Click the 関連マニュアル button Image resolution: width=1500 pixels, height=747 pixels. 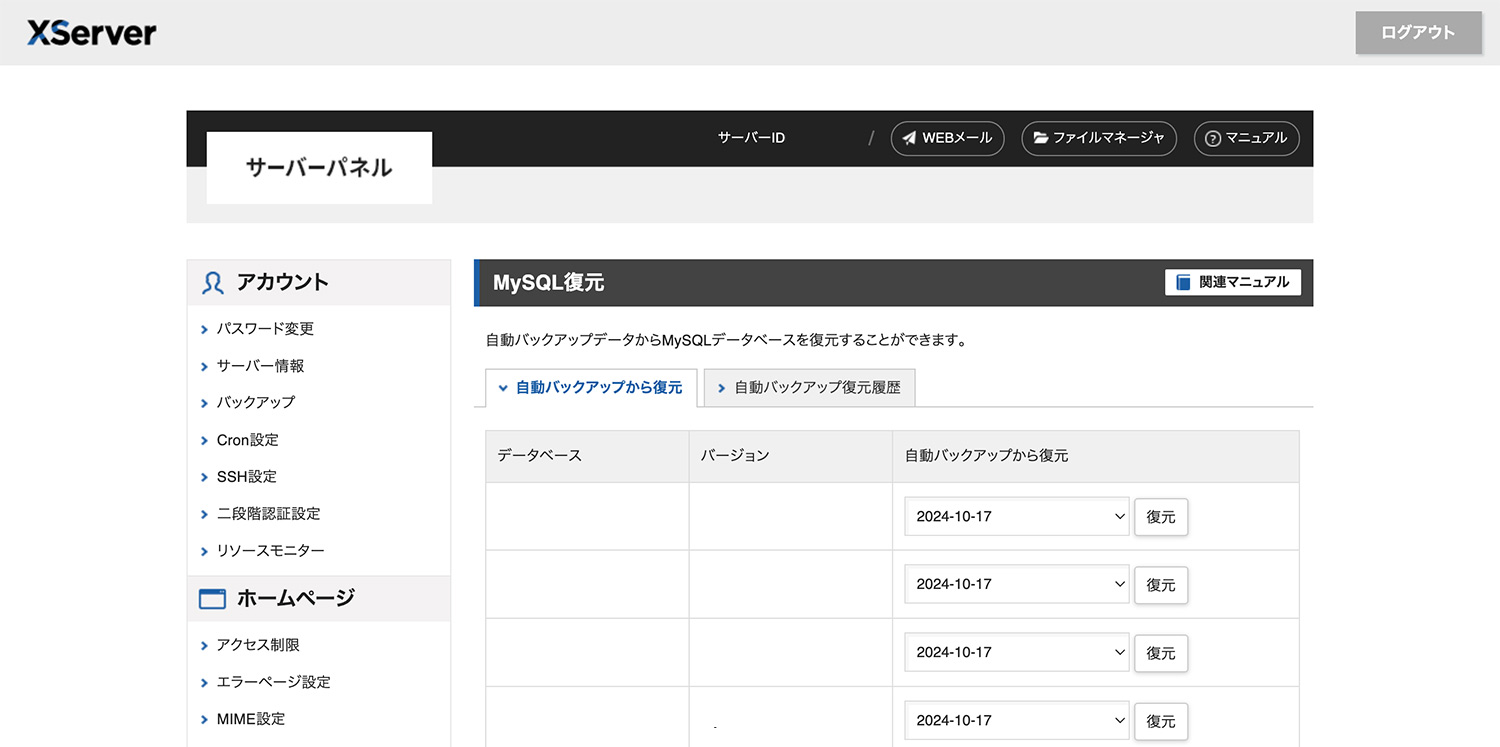[x=1233, y=283]
